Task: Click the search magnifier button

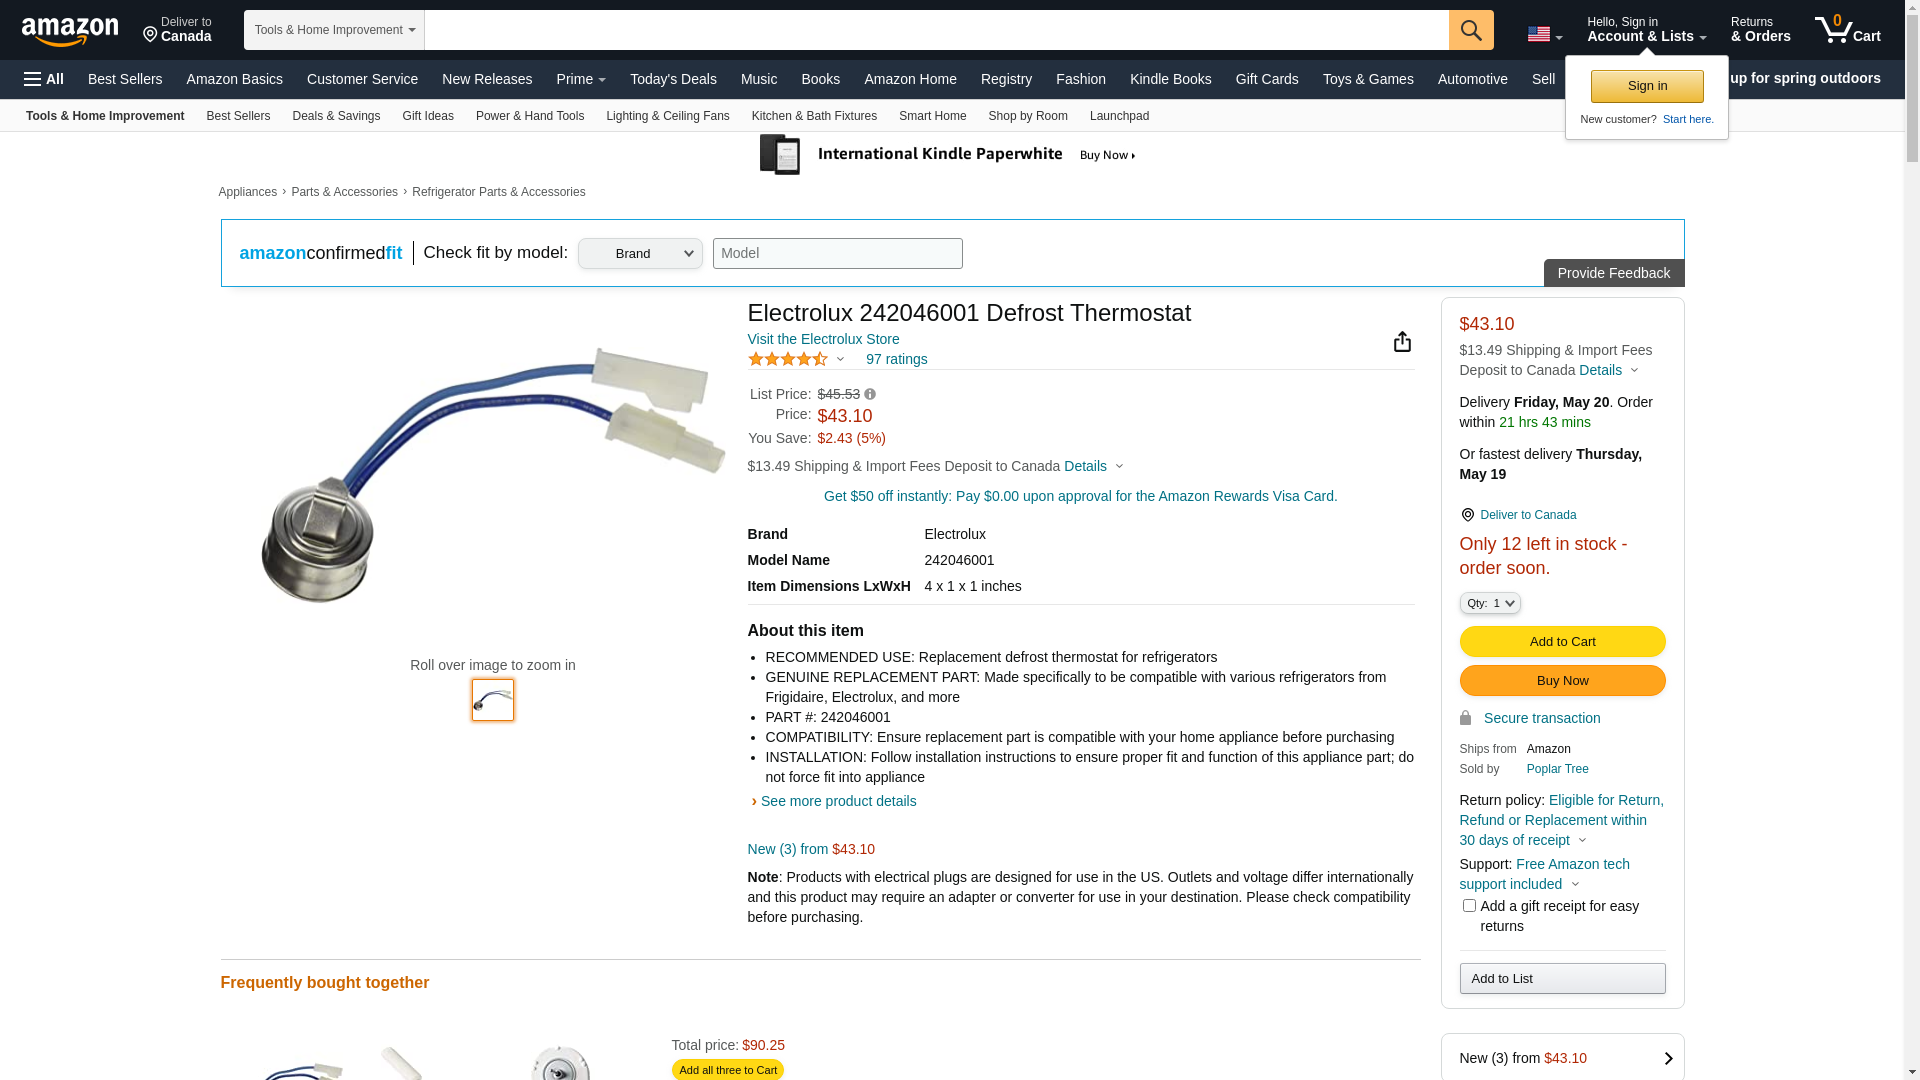Action: pyautogui.click(x=1471, y=30)
